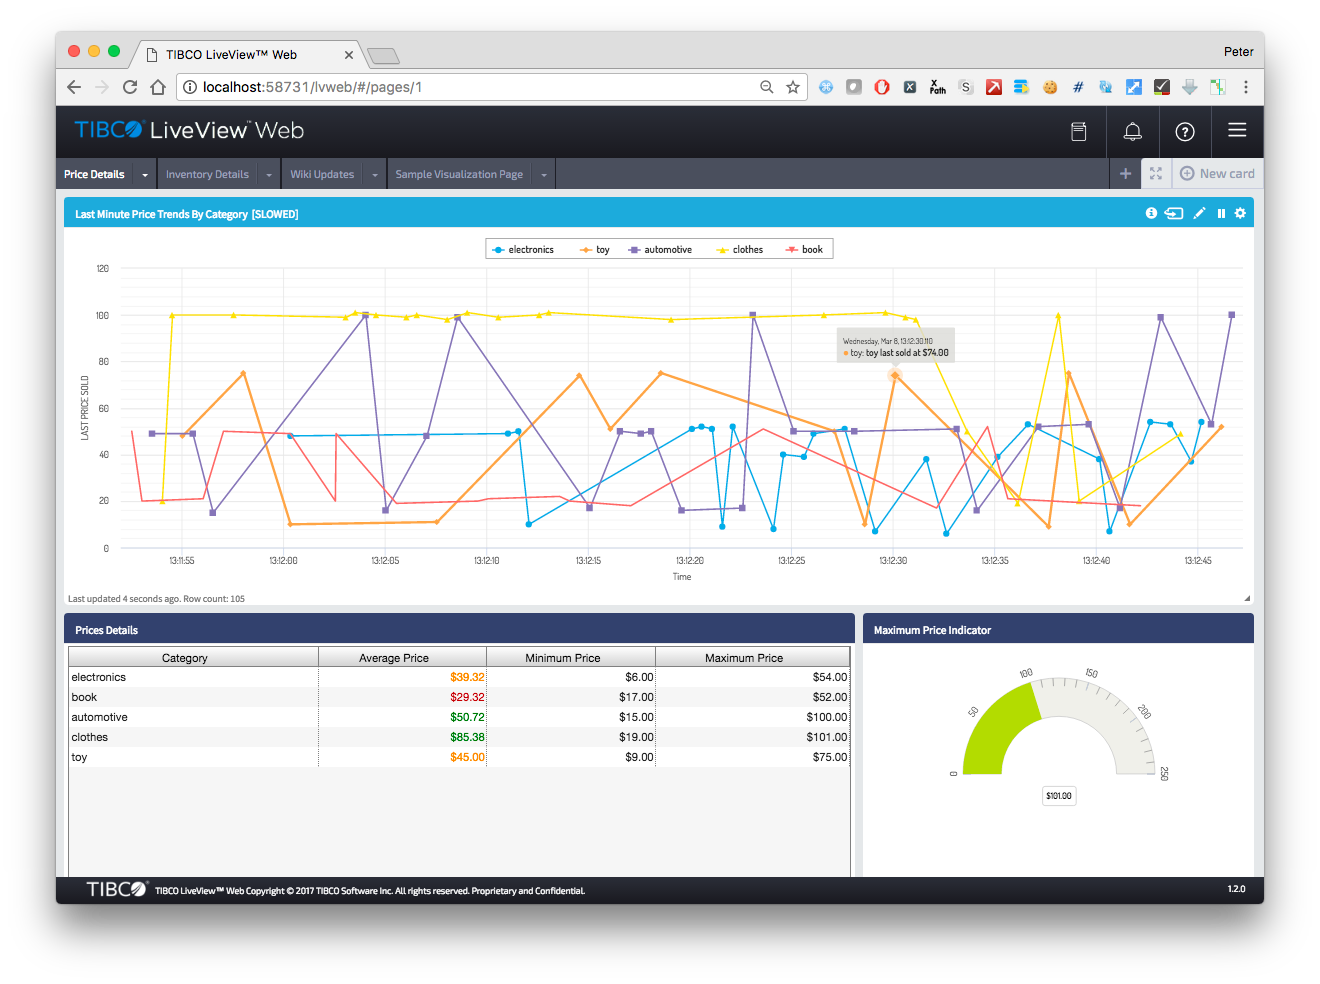This screenshot has height=984, width=1320.
Task: Open the cookie browser extension
Action: click(x=1050, y=87)
